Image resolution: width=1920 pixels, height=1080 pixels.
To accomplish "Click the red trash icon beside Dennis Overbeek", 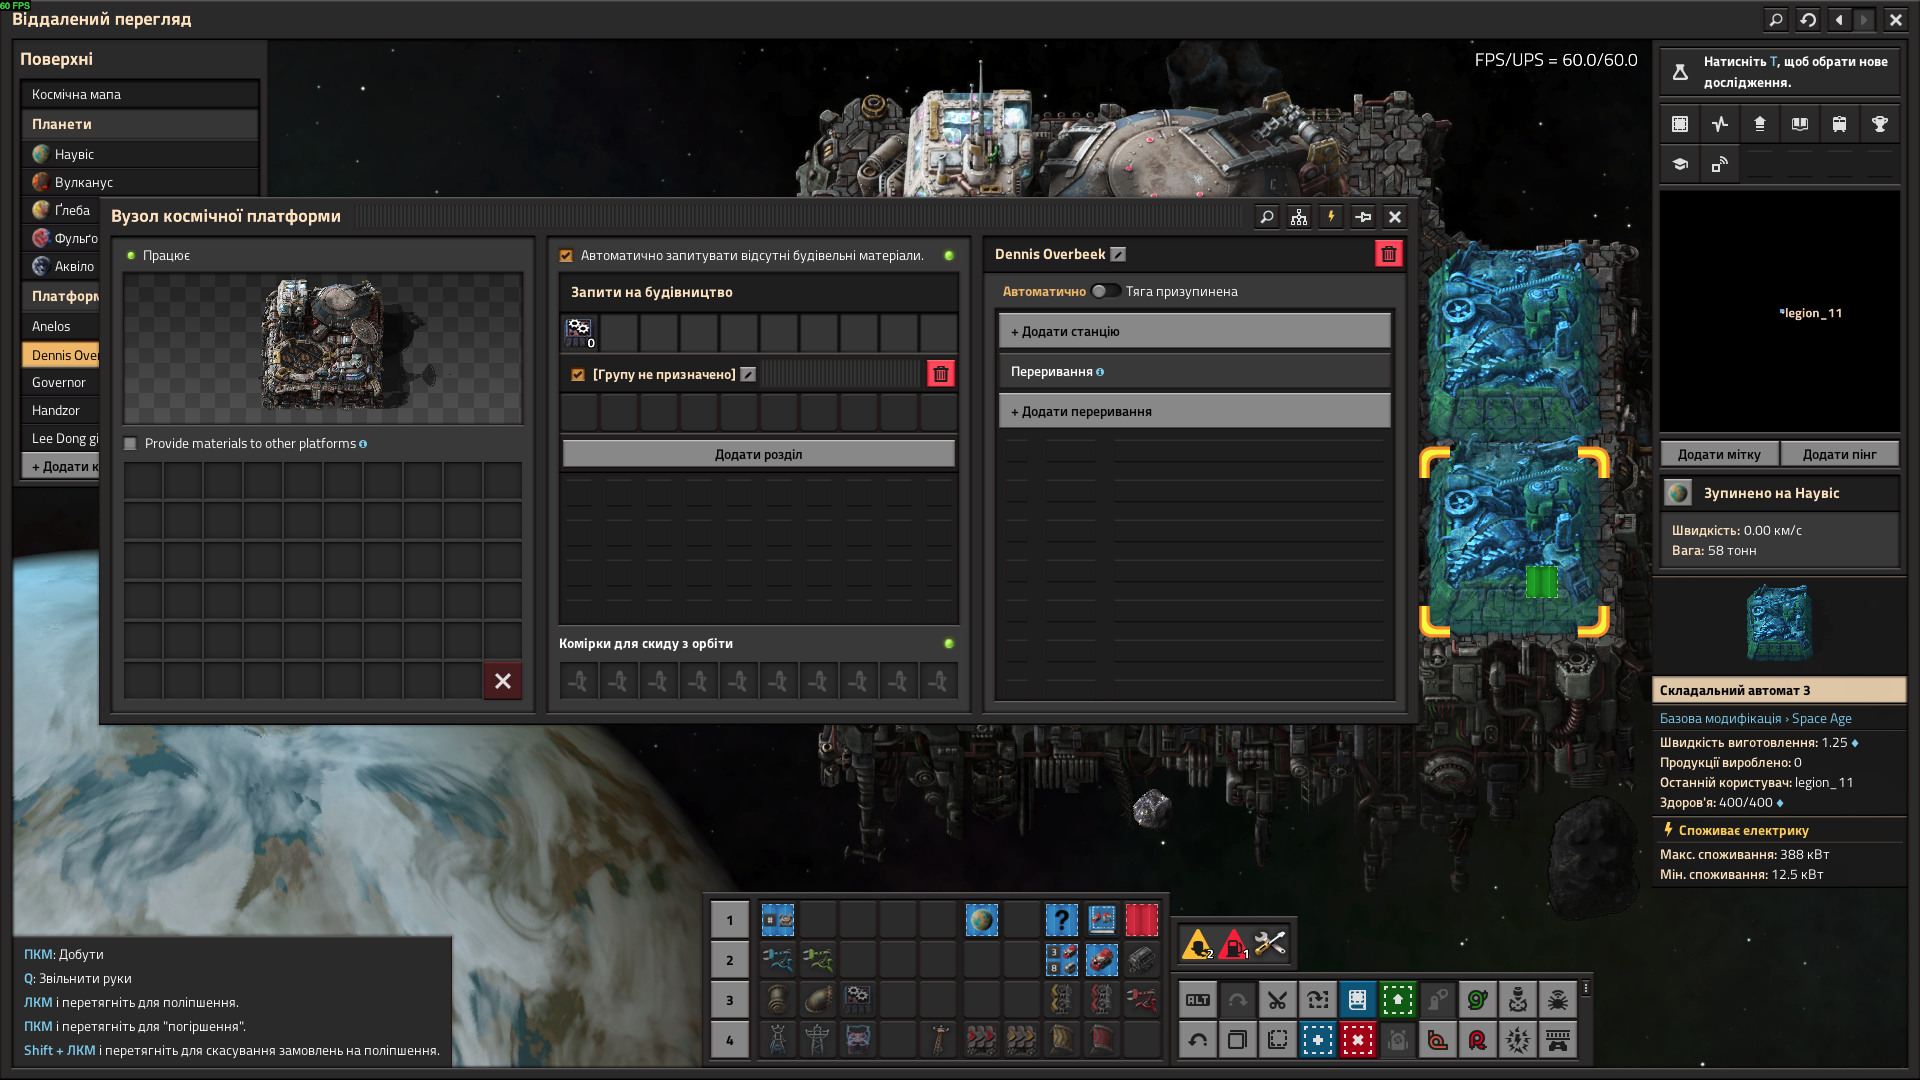I will tap(1388, 254).
